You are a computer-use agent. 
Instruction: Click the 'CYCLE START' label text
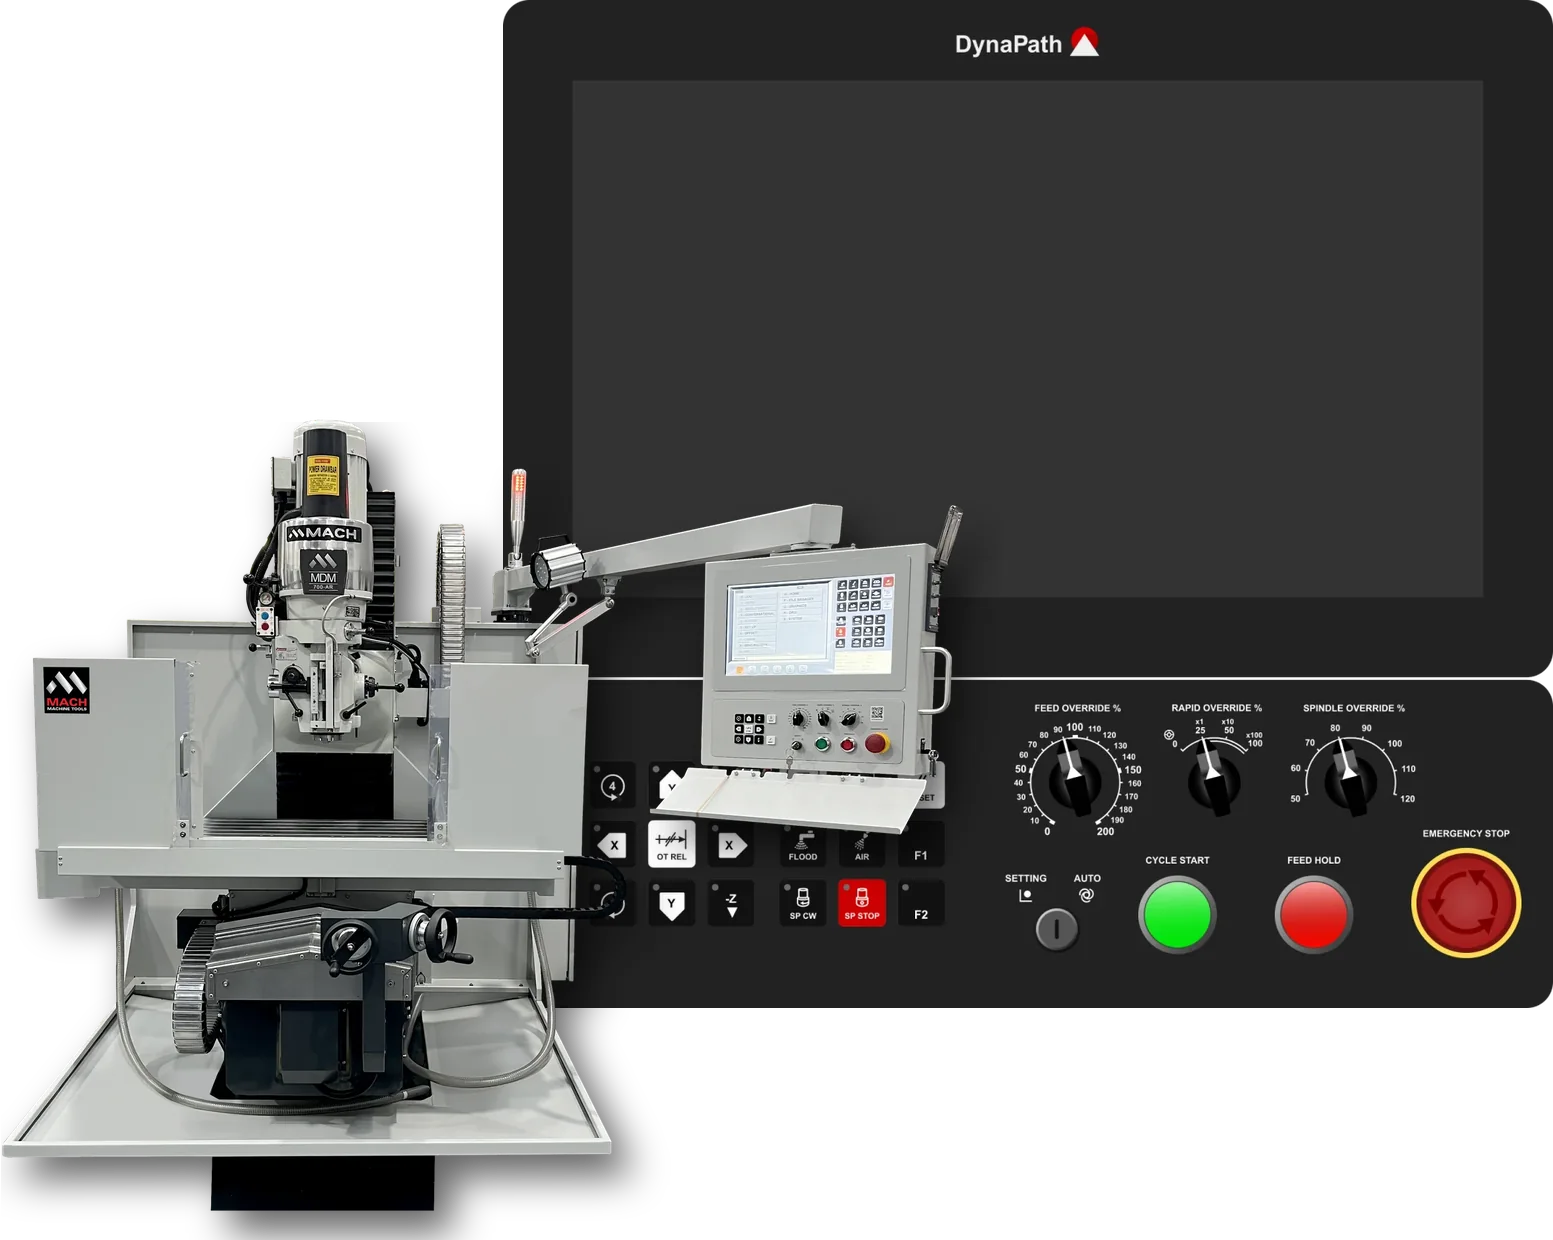pyautogui.click(x=1177, y=860)
